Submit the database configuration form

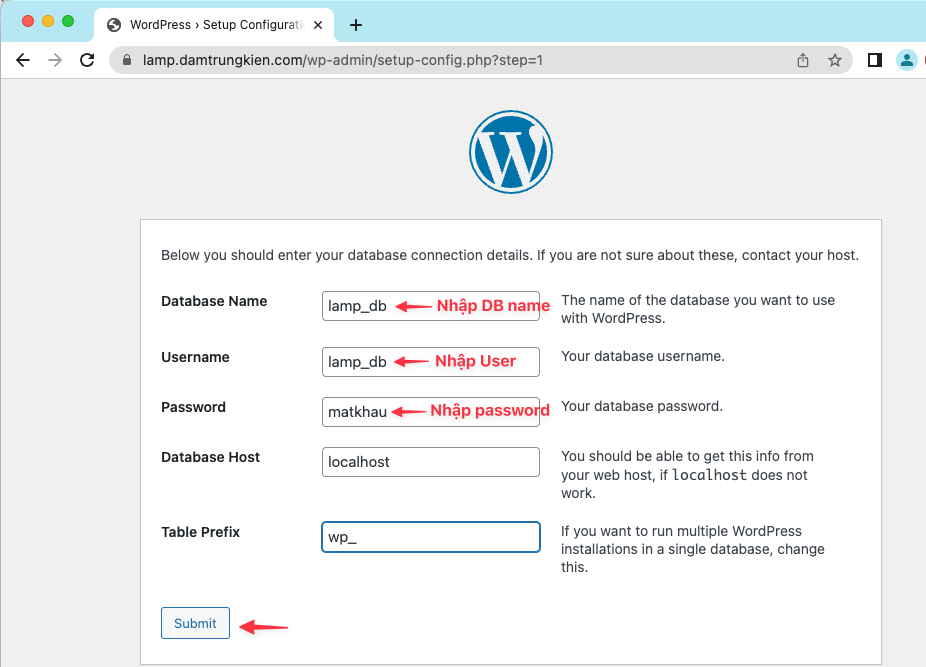click(x=195, y=623)
